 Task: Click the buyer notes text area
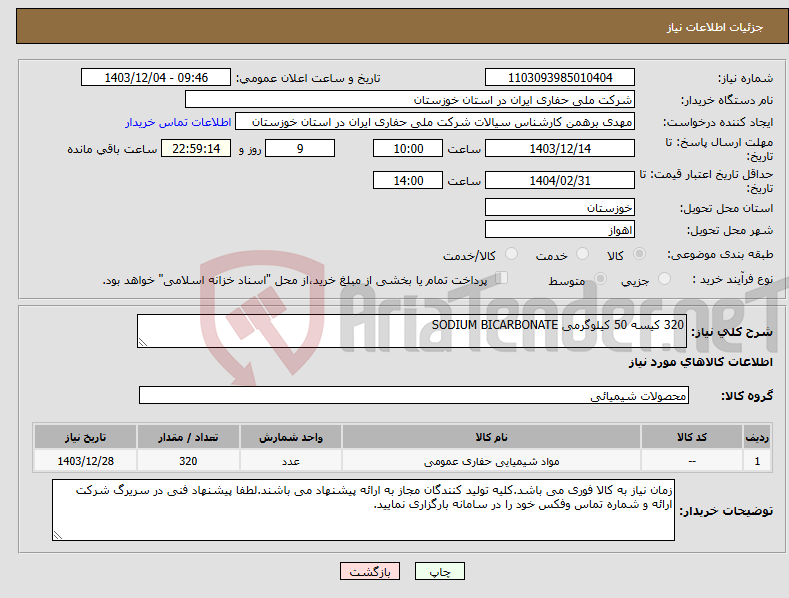point(363,510)
